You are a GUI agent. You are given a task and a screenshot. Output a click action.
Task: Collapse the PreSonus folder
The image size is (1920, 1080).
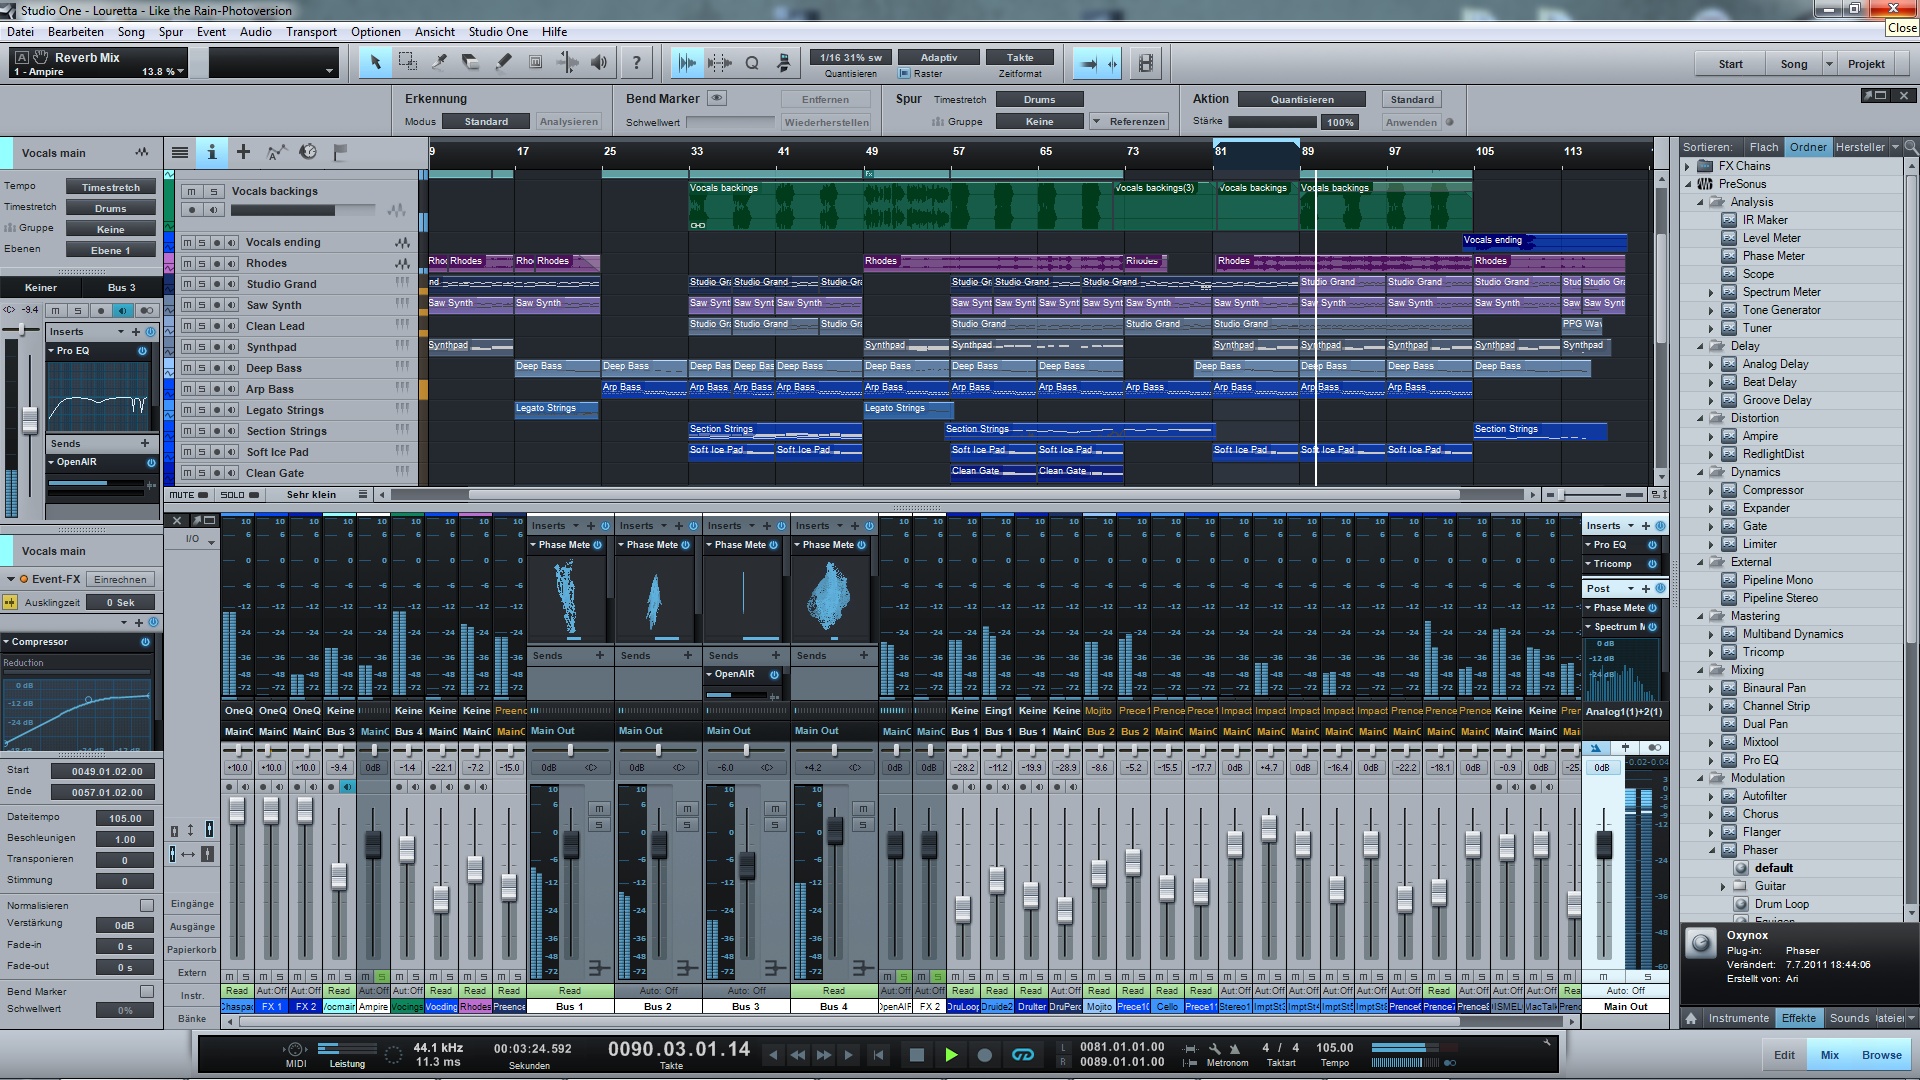click(1688, 184)
